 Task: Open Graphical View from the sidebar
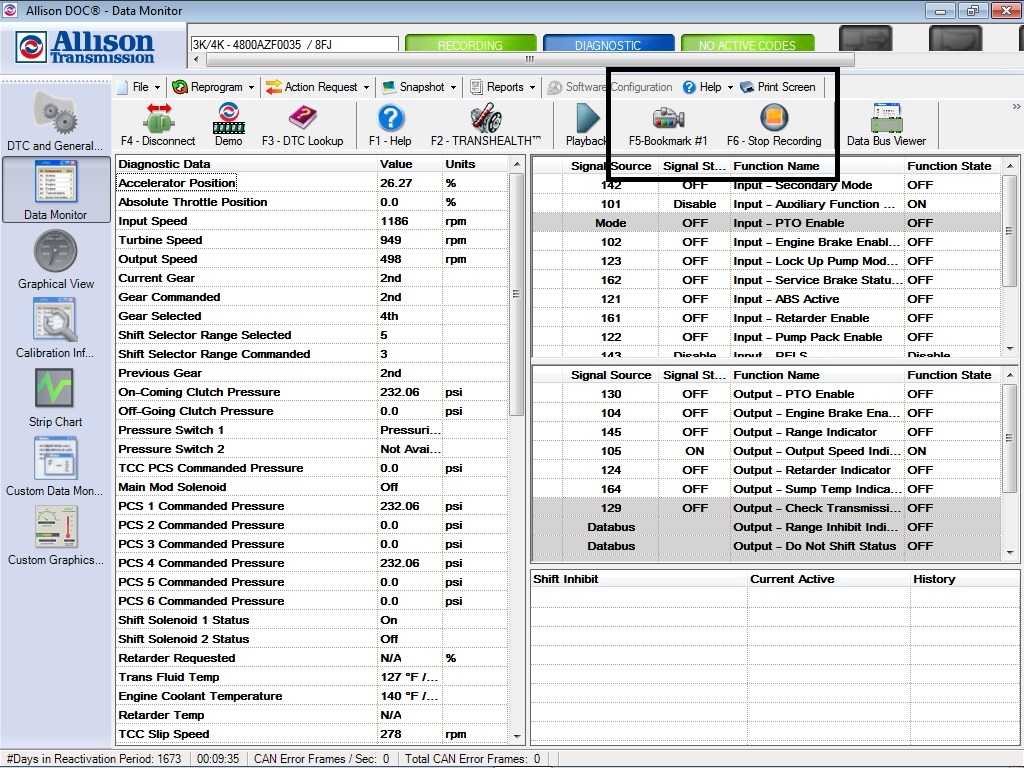coord(55,262)
